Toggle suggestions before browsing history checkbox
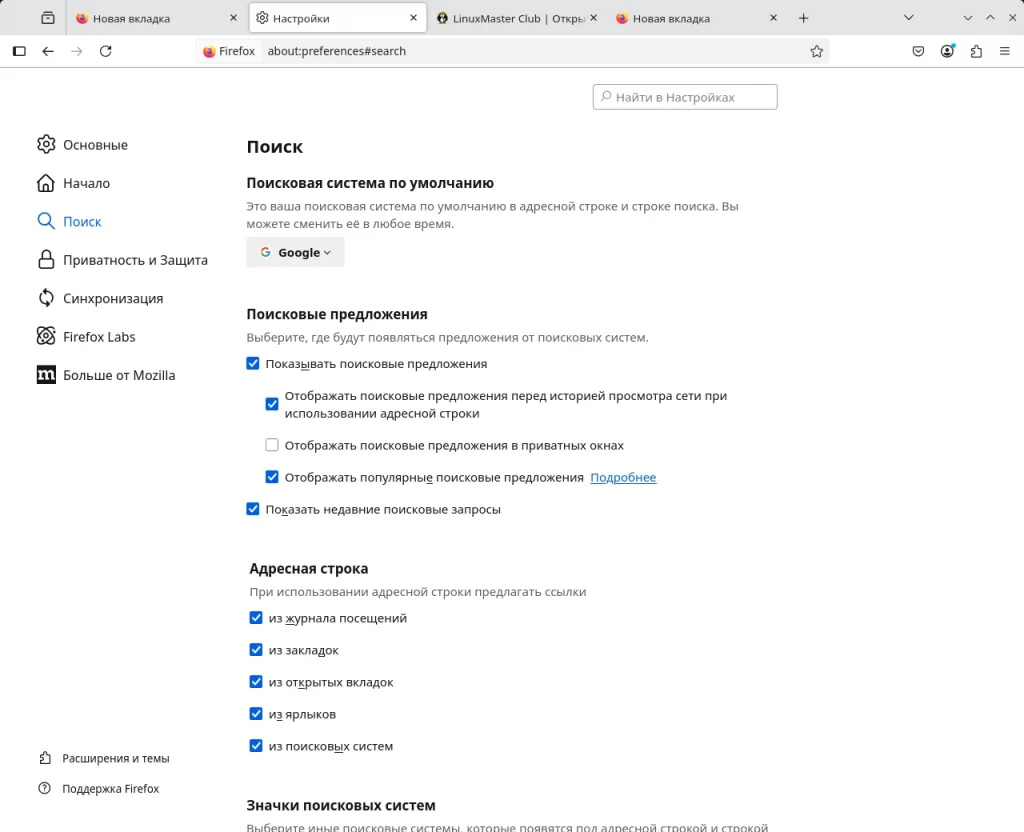The width and height of the screenshot is (1024, 832). pyautogui.click(x=272, y=404)
